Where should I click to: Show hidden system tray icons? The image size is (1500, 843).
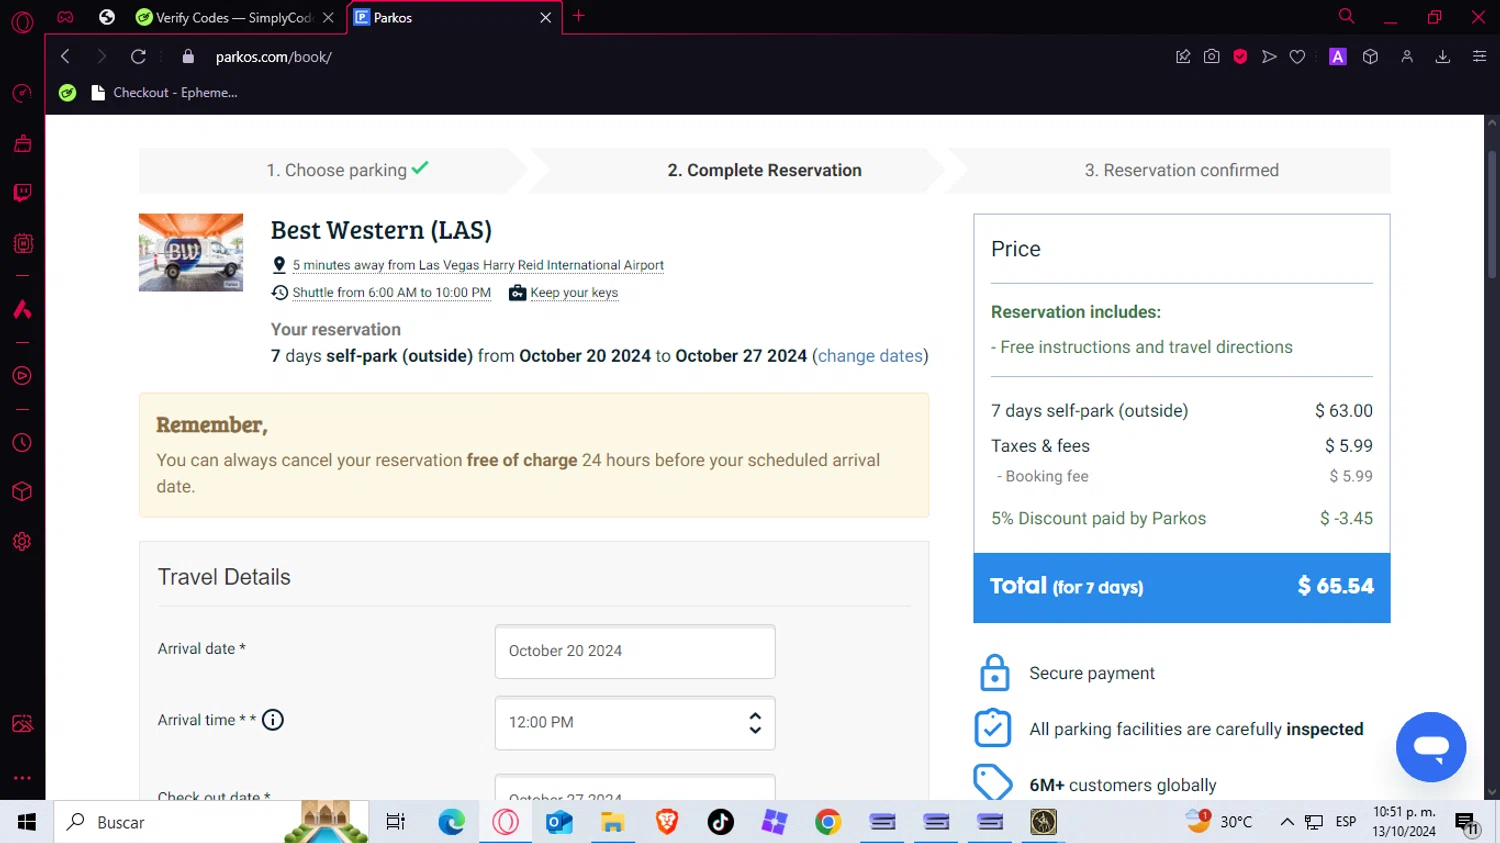point(1287,822)
